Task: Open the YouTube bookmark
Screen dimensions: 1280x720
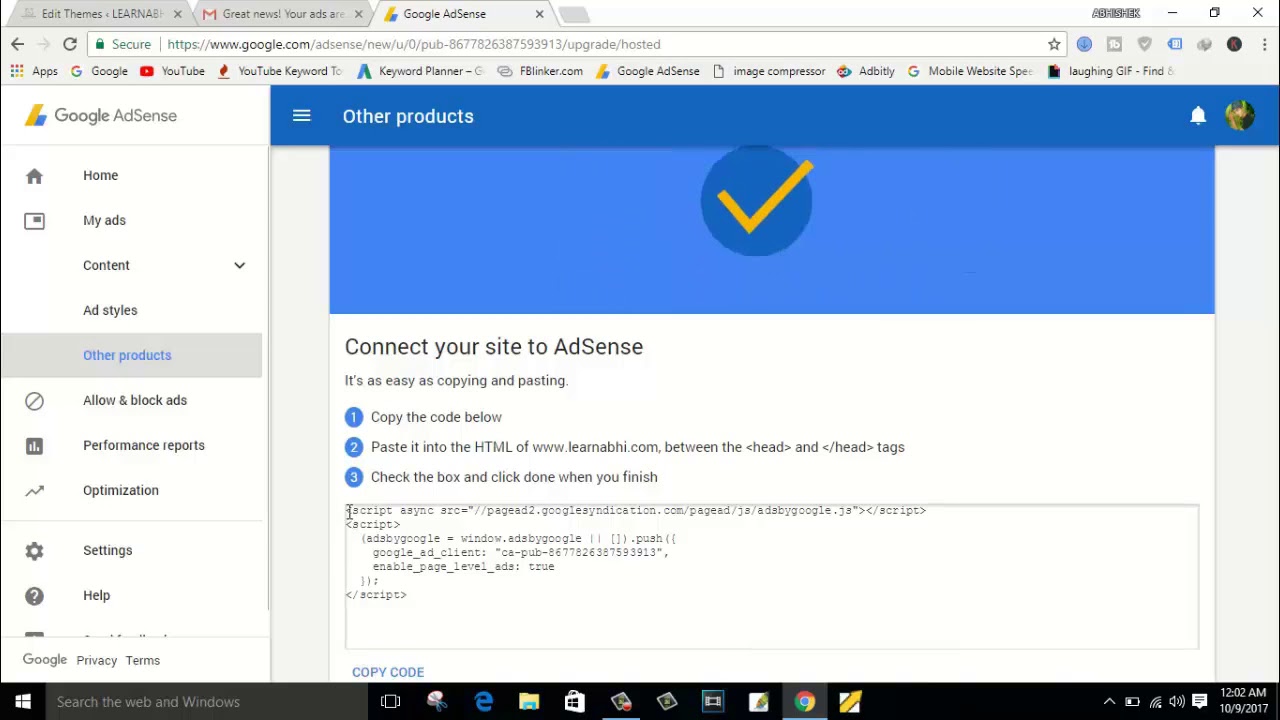Action: click(x=172, y=71)
